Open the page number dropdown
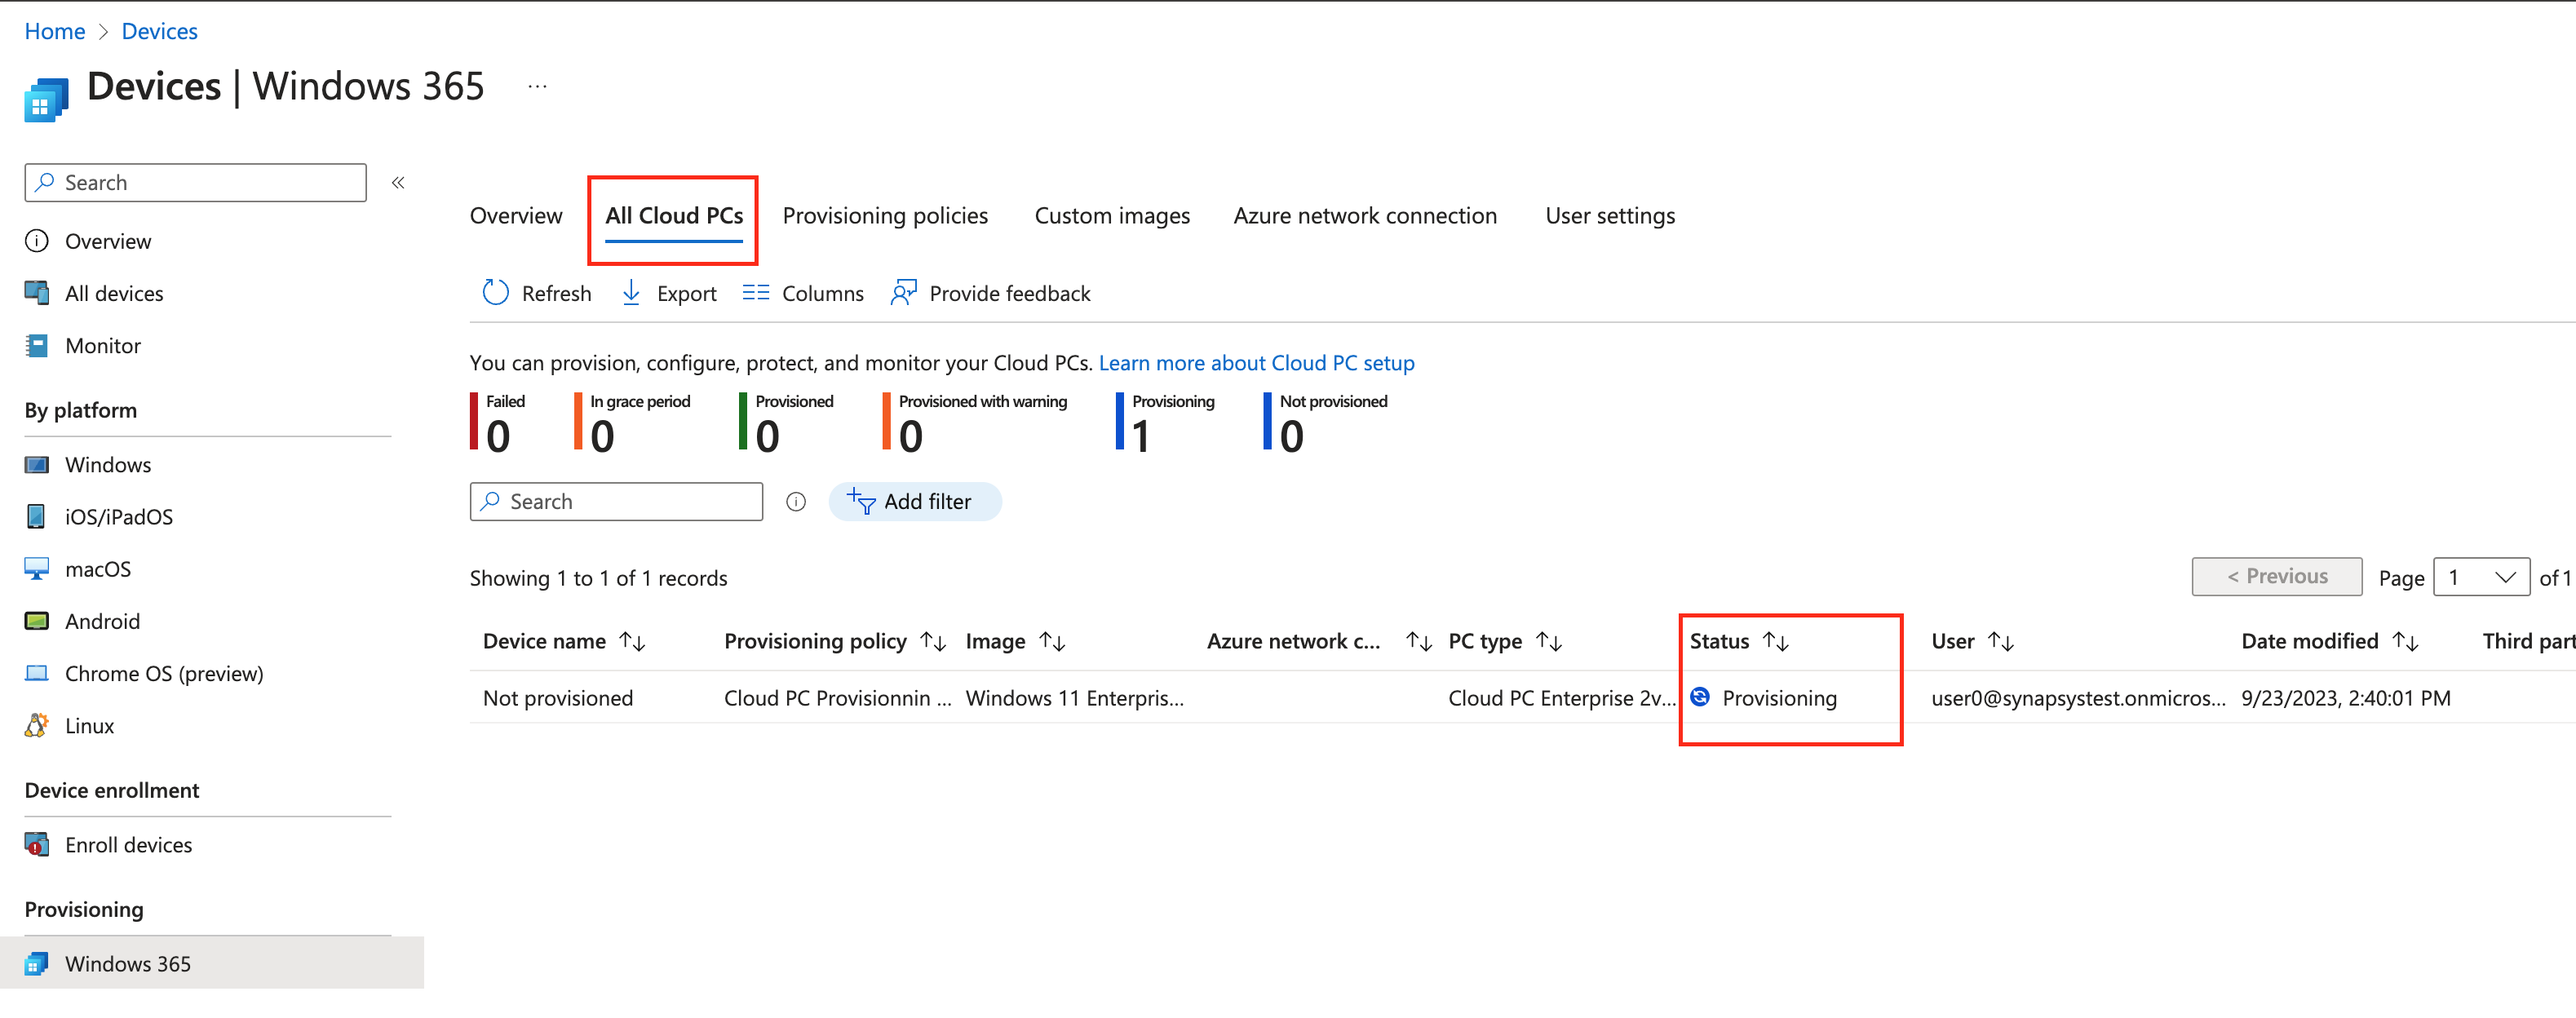The height and width of the screenshot is (1018, 2576). (2481, 577)
